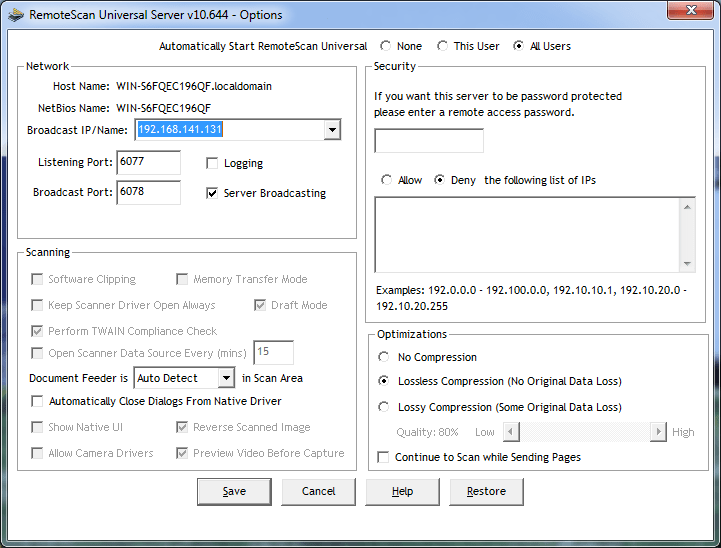Screen dimensions: 721x548
Task: Choose Allow for the IP list
Action: click(386, 180)
